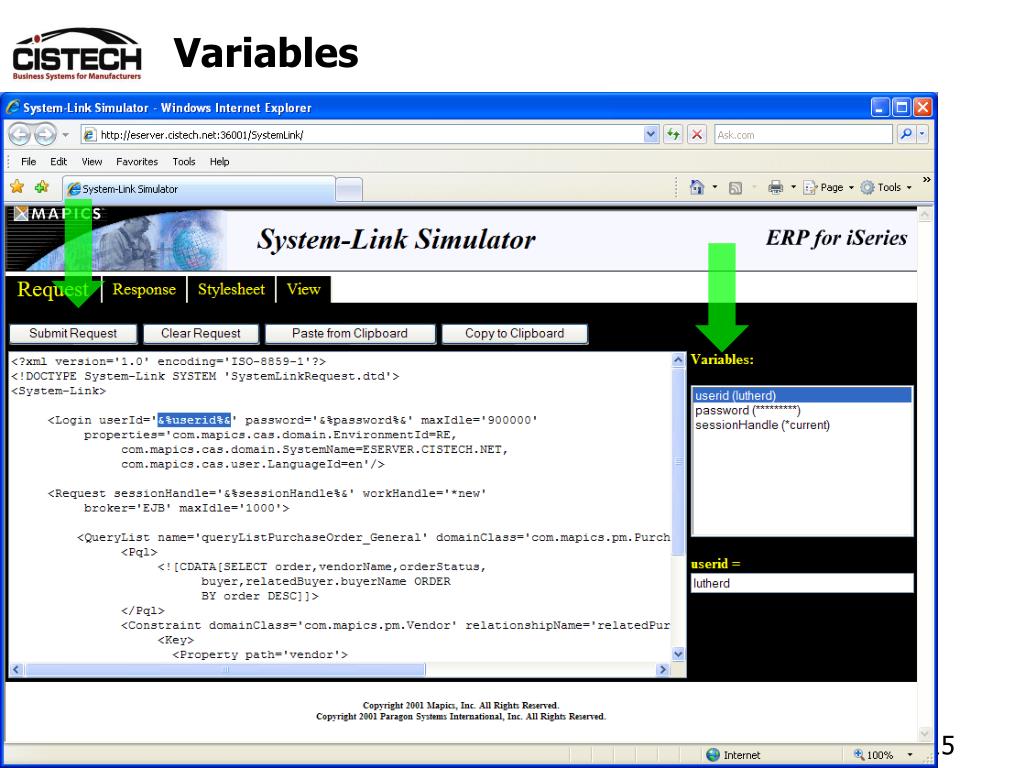Image resolution: width=1024 pixels, height=768 pixels.
Task: Click the Submit Request button
Action: point(73,334)
